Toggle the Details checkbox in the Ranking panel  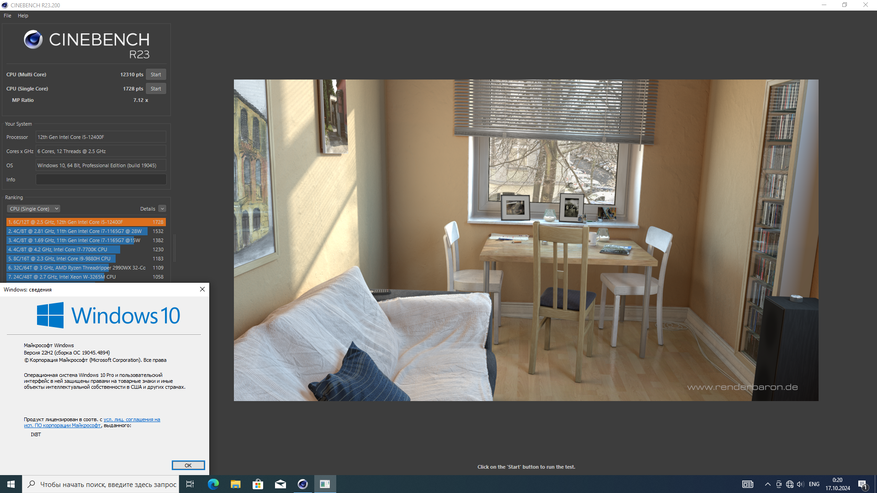coord(162,209)
